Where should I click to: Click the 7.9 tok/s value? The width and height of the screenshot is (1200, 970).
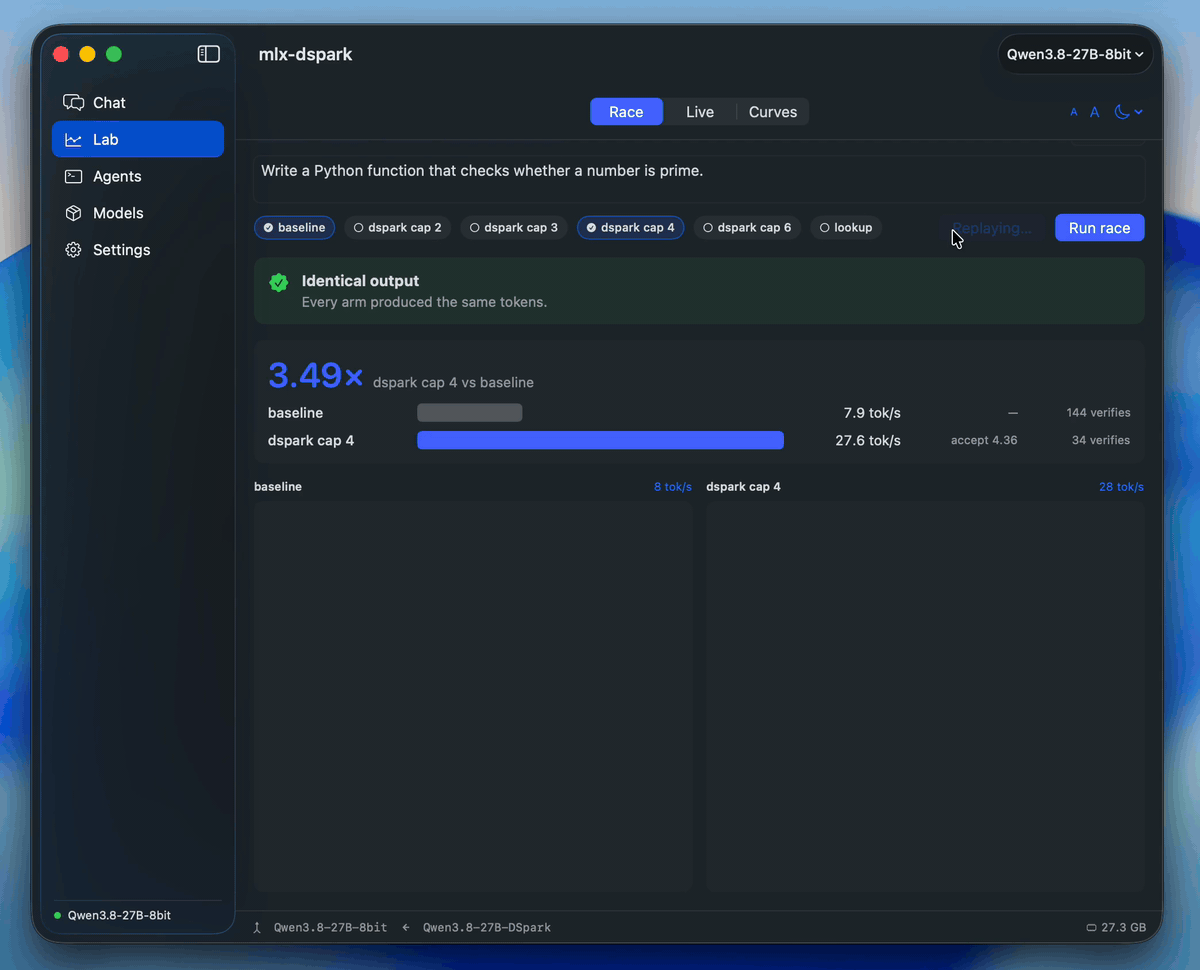click(872, 413)
